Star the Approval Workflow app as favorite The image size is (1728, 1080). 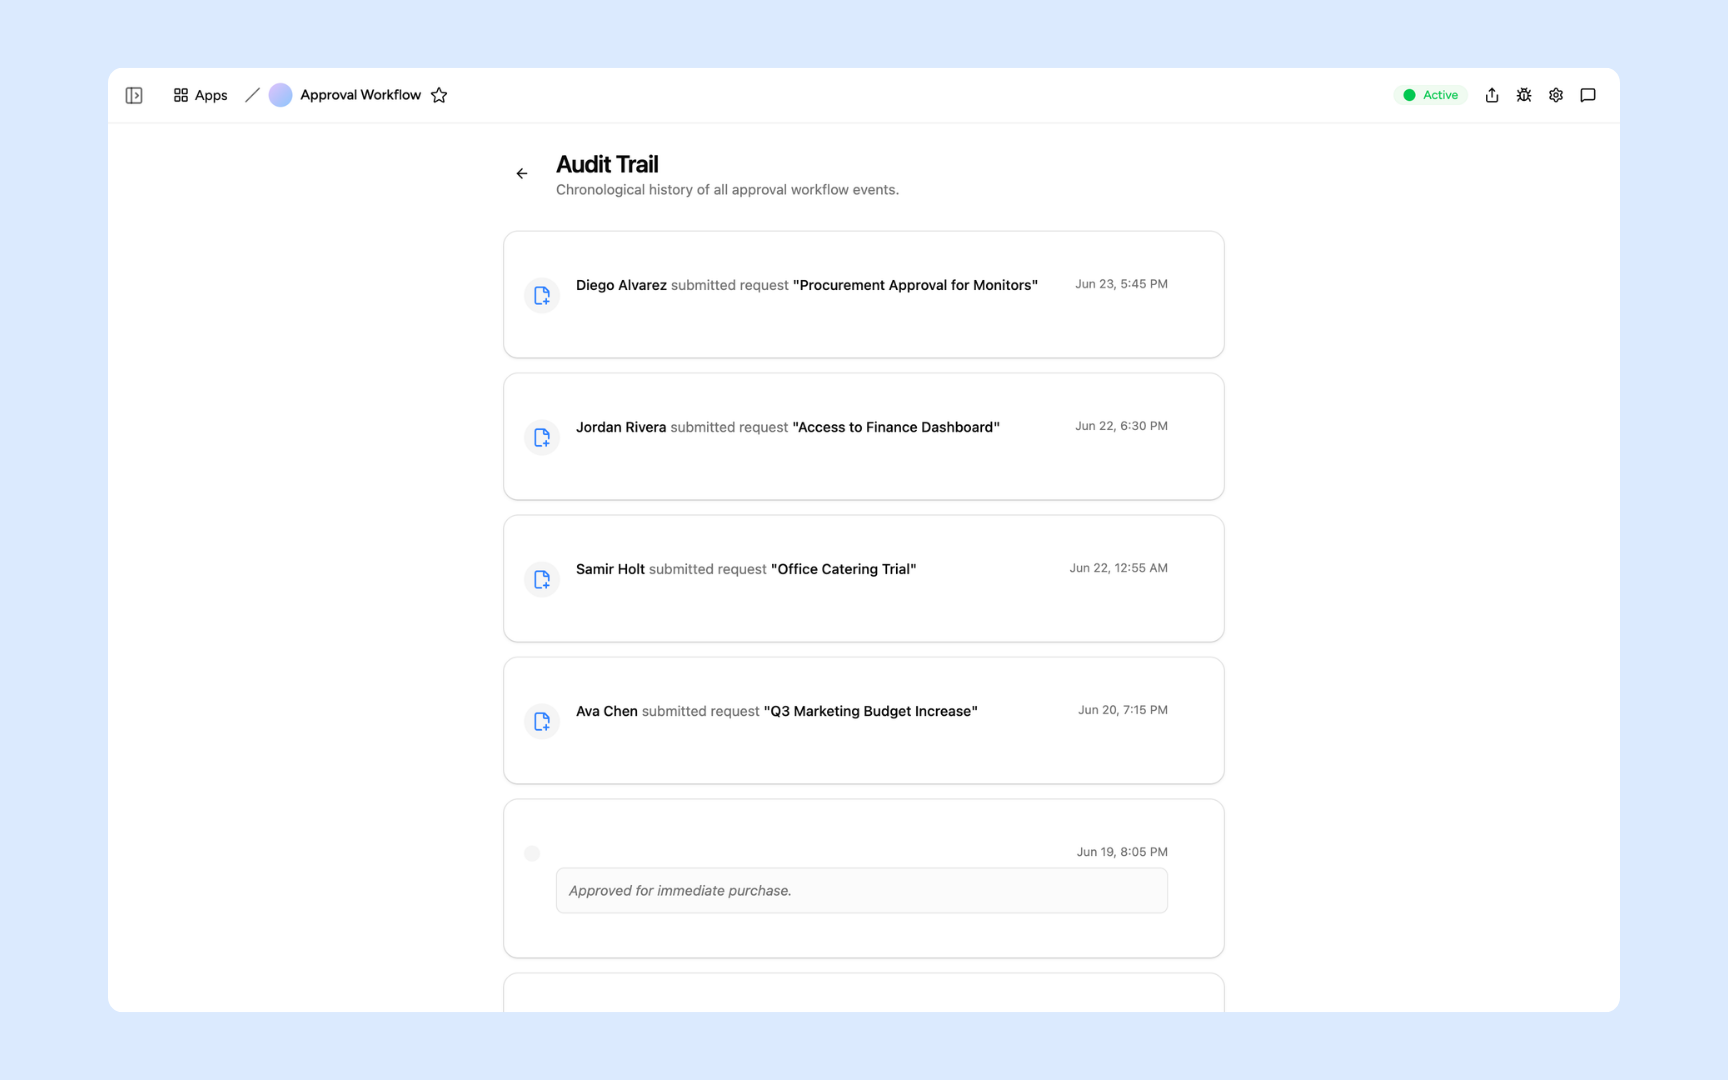pos(439,95)
